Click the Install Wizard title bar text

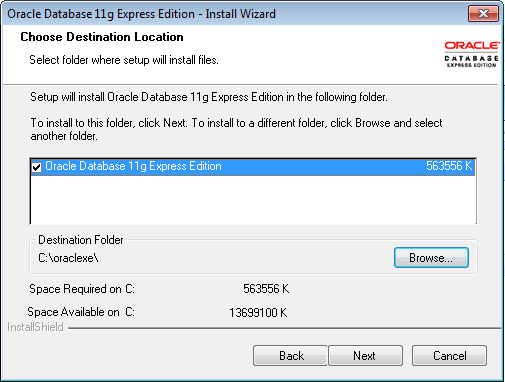pos(142,14)
